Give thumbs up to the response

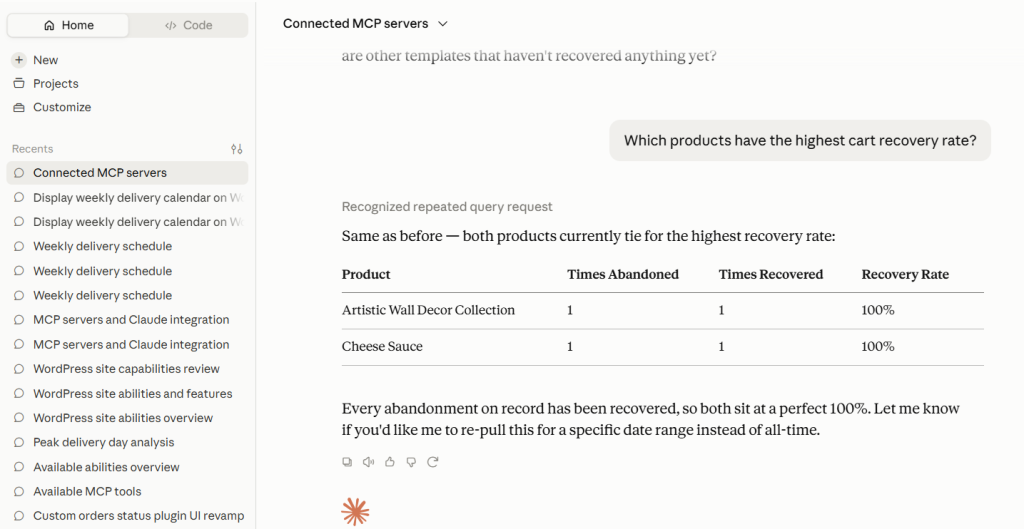coord(390,462)
